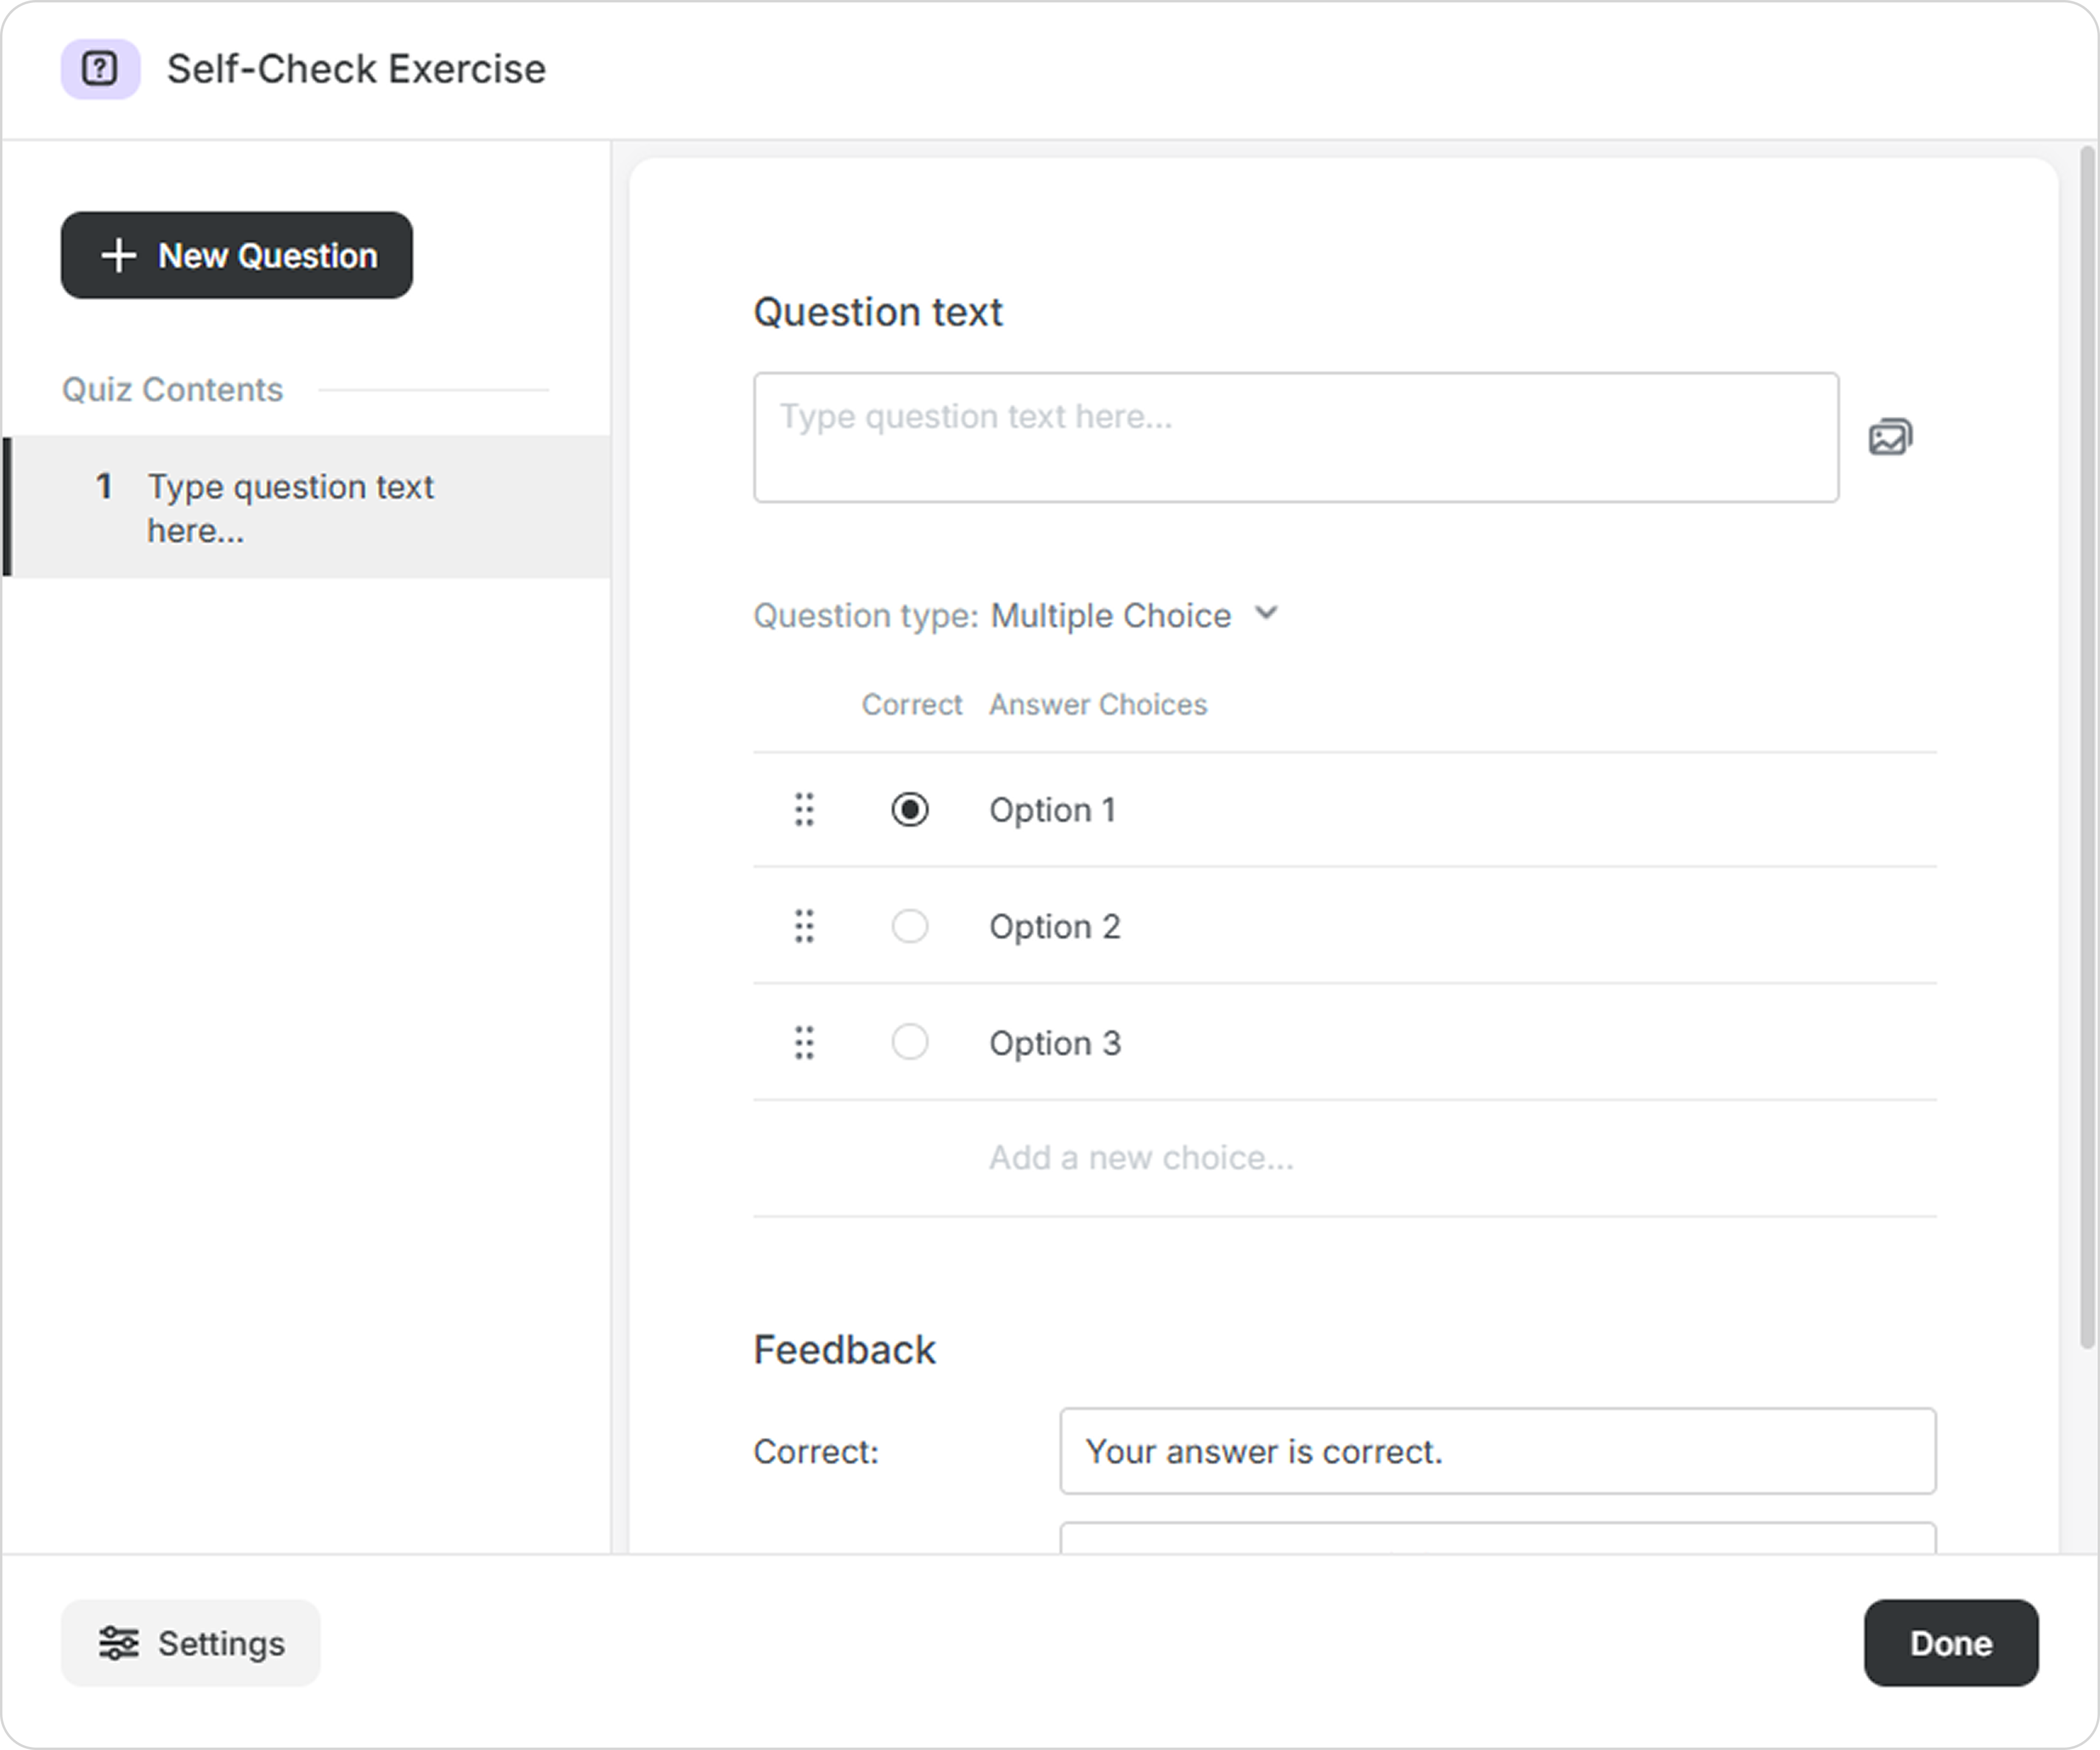Click the sliders icon in Settings button
This screenshot has height=1750, width=2100.
pyautogui.click(x=119, y=1642)
